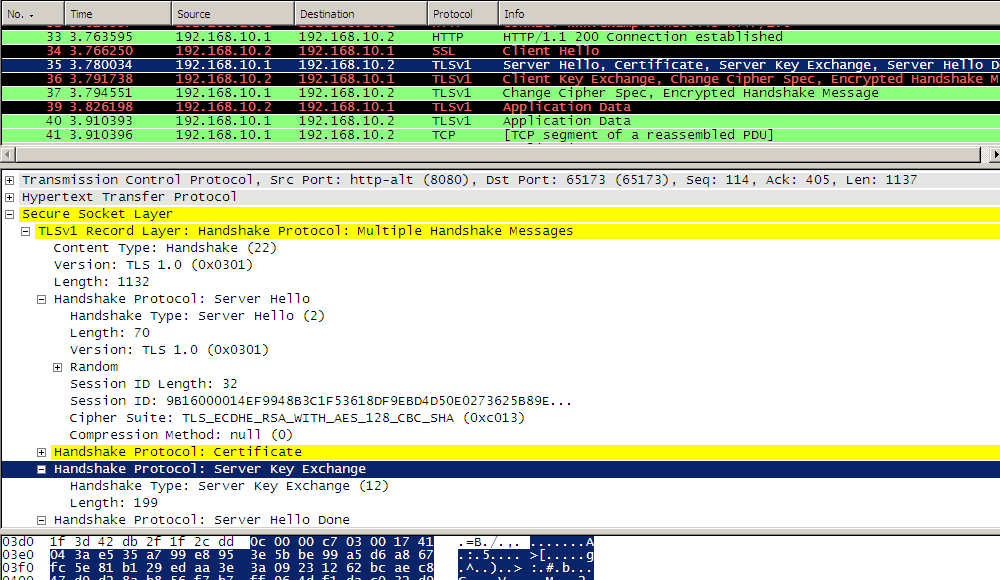Select the Session ID Length: 32 field
The width and height of the screenshot is (1000, 580).
tap(154, 384)
